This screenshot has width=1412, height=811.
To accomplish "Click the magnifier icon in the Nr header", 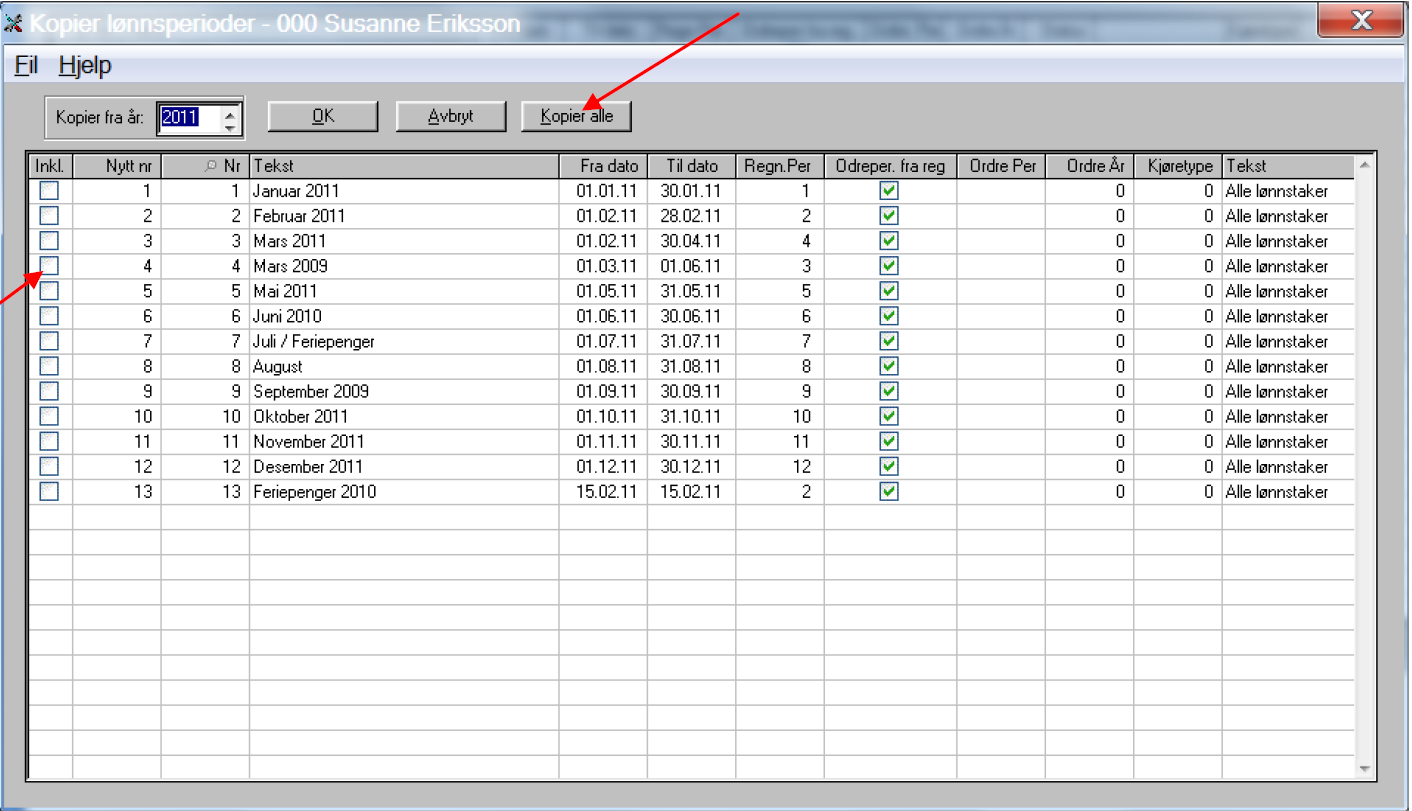I will tap(211, 166).
